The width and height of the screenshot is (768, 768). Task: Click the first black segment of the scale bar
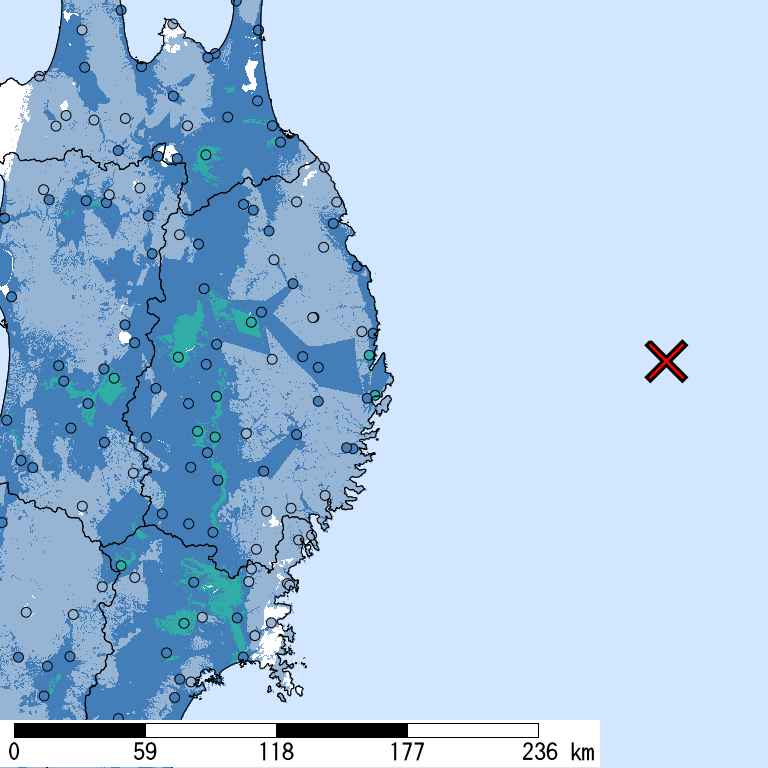[80, 730]
